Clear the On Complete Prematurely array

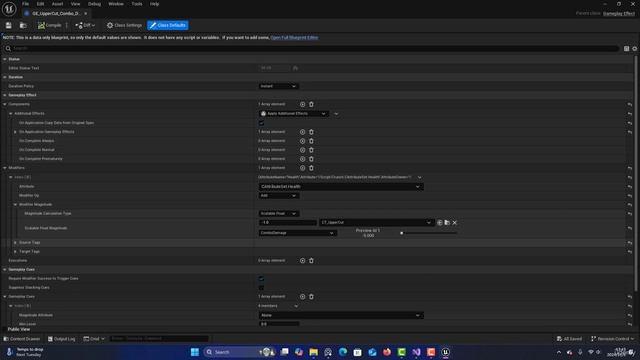click(311, 159)
